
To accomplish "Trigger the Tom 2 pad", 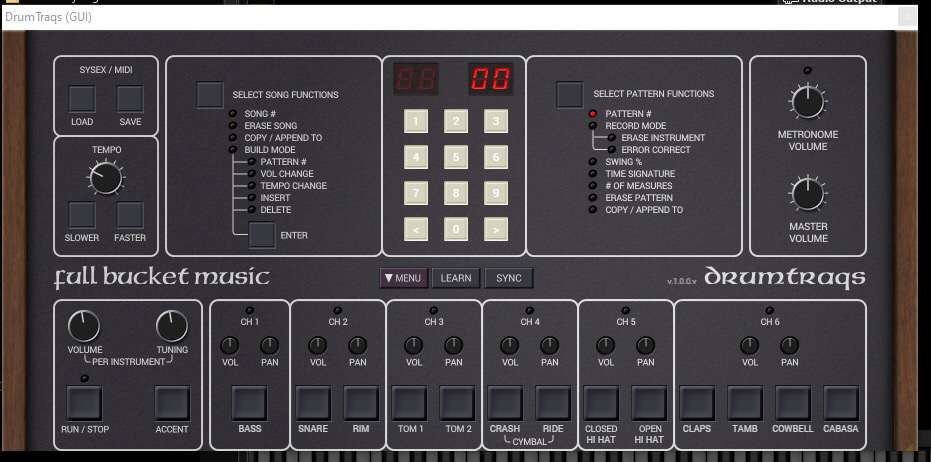I will click(457, 403).
